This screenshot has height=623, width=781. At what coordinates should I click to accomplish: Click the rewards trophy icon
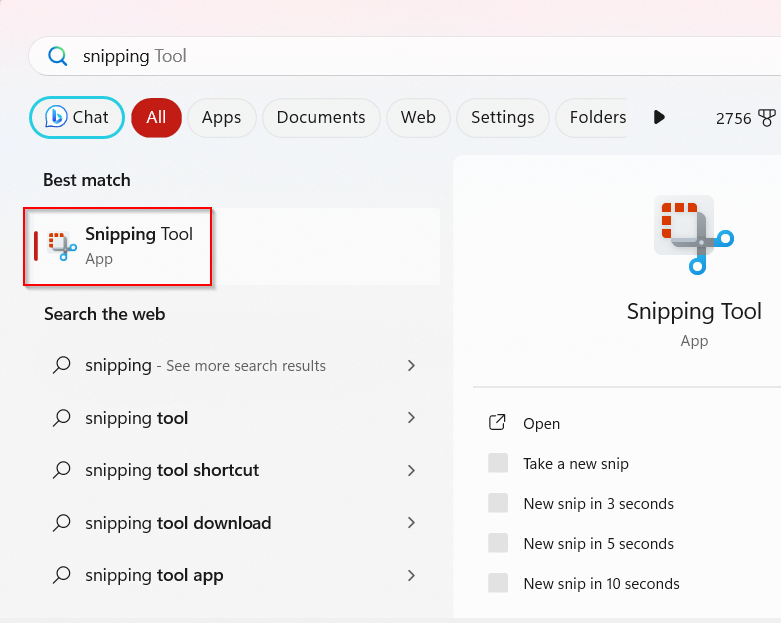767,118
